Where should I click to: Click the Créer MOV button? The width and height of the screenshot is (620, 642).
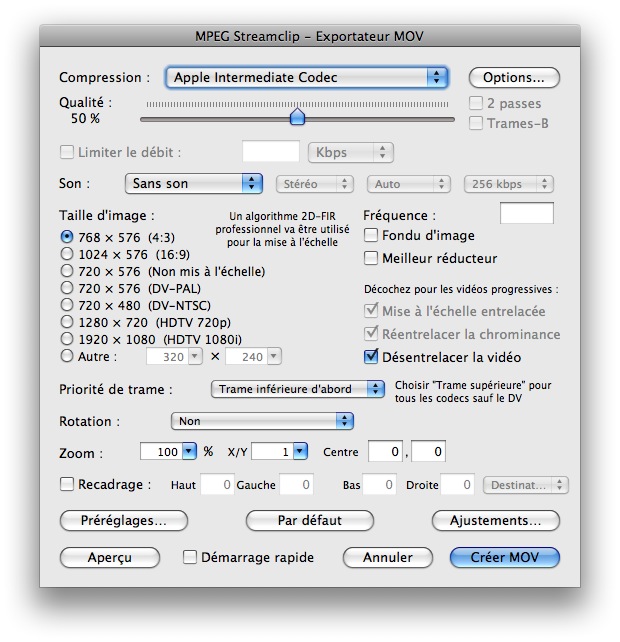click(505, 557)
